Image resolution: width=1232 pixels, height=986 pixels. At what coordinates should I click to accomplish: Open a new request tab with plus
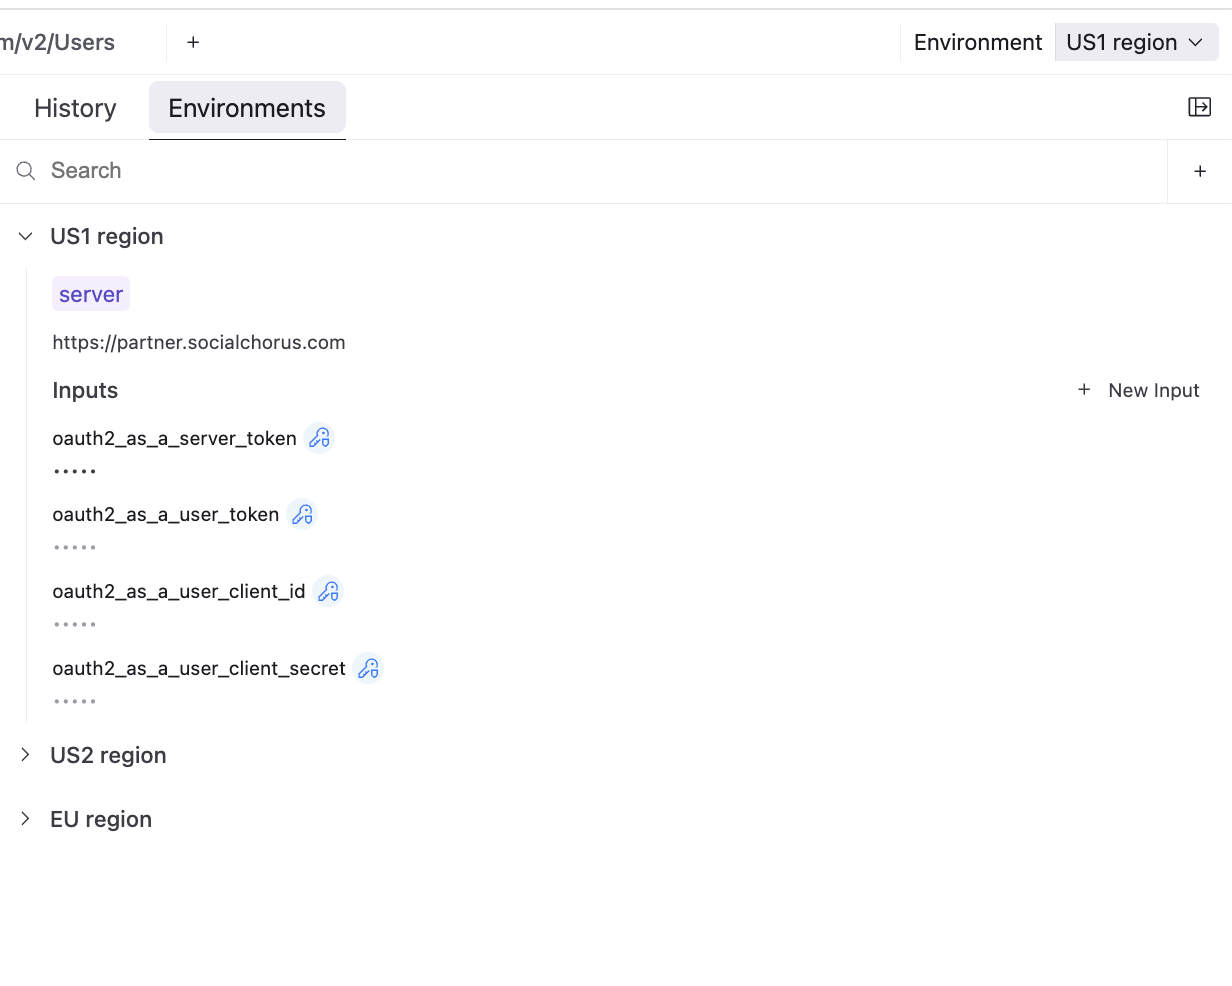point(193,42)
